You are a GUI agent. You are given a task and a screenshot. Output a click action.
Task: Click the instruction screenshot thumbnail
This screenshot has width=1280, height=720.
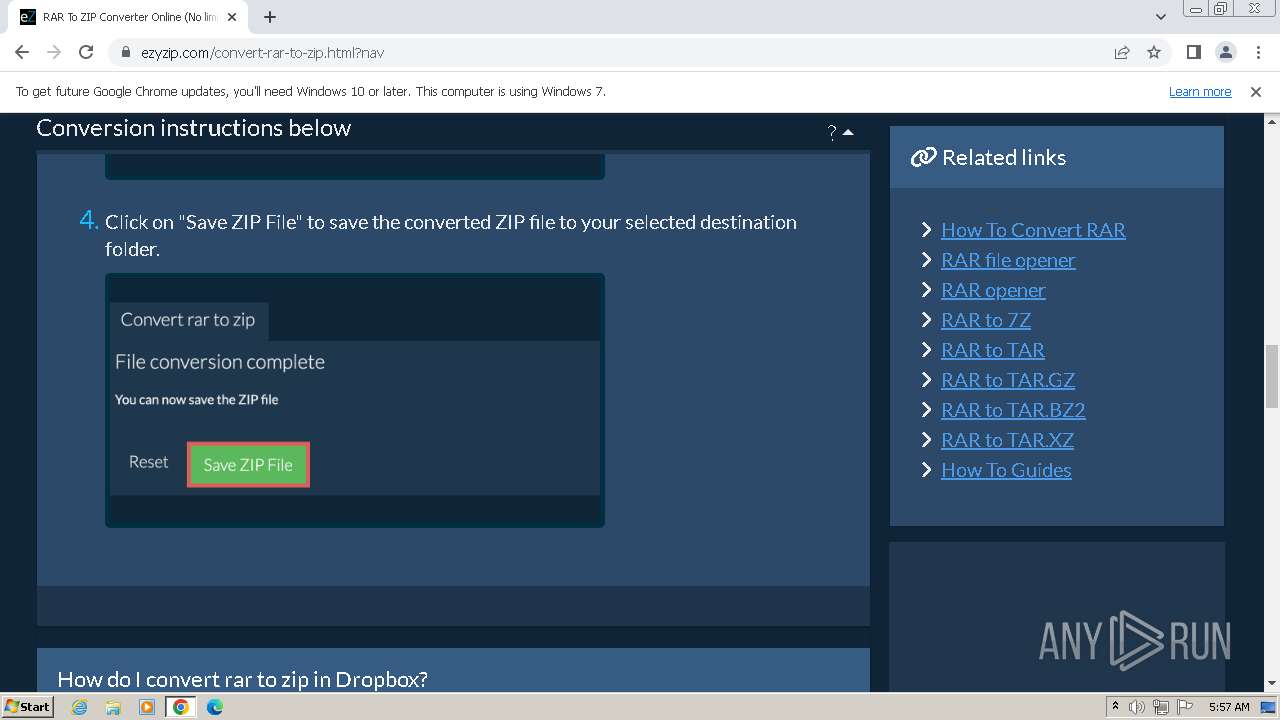[355, 400]
